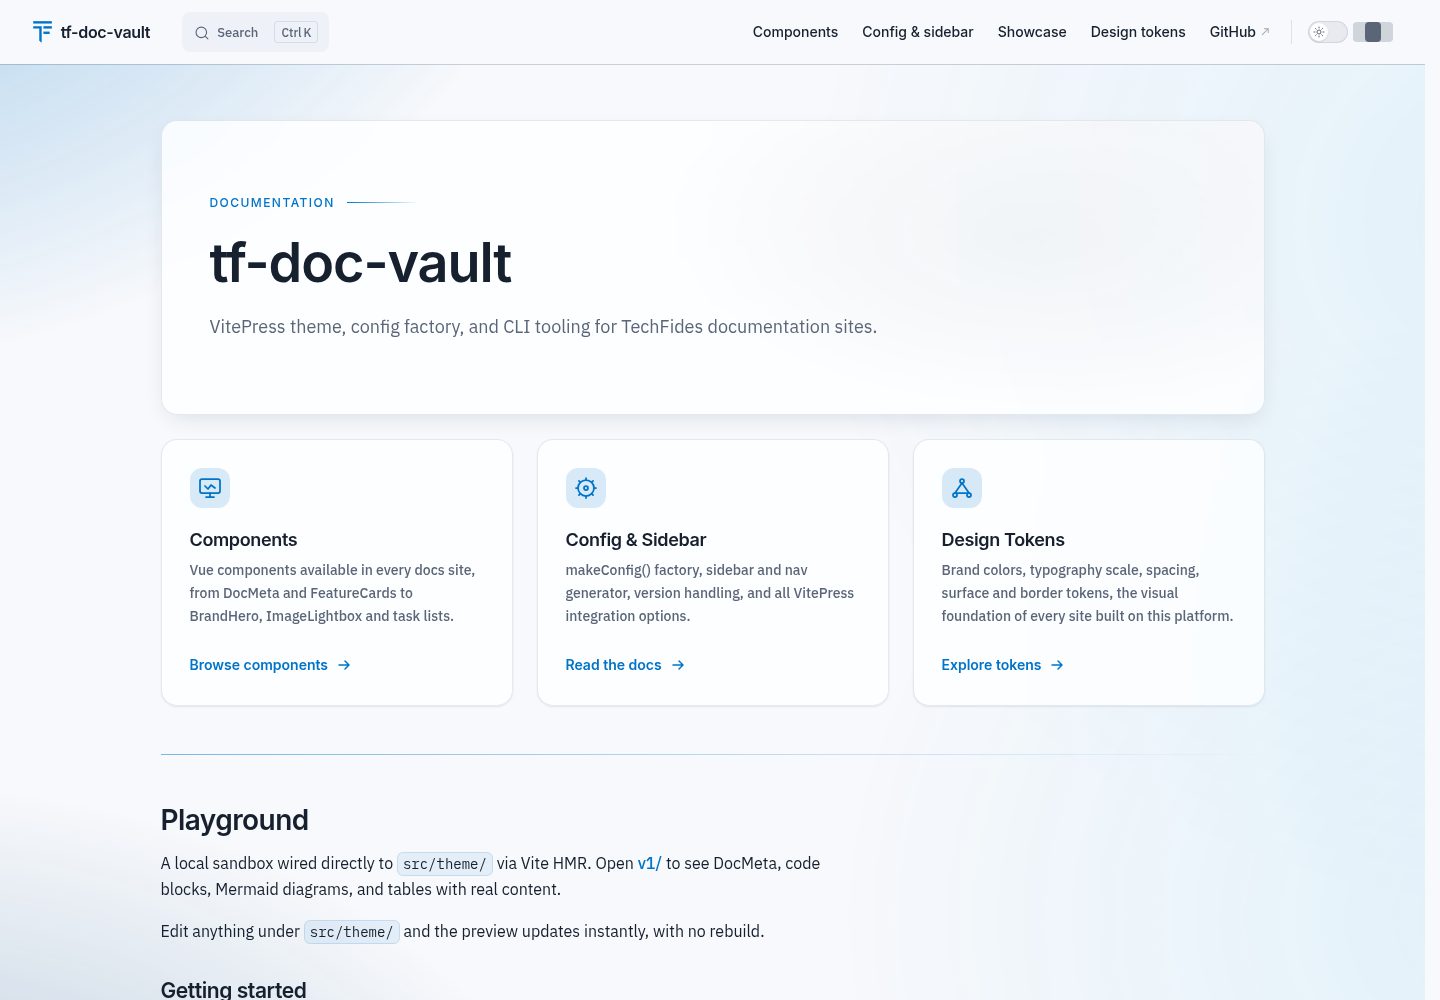This screenshot has width=1440, height=1000.
Task: Click the Getting started heading
Action: click(233, 989)
